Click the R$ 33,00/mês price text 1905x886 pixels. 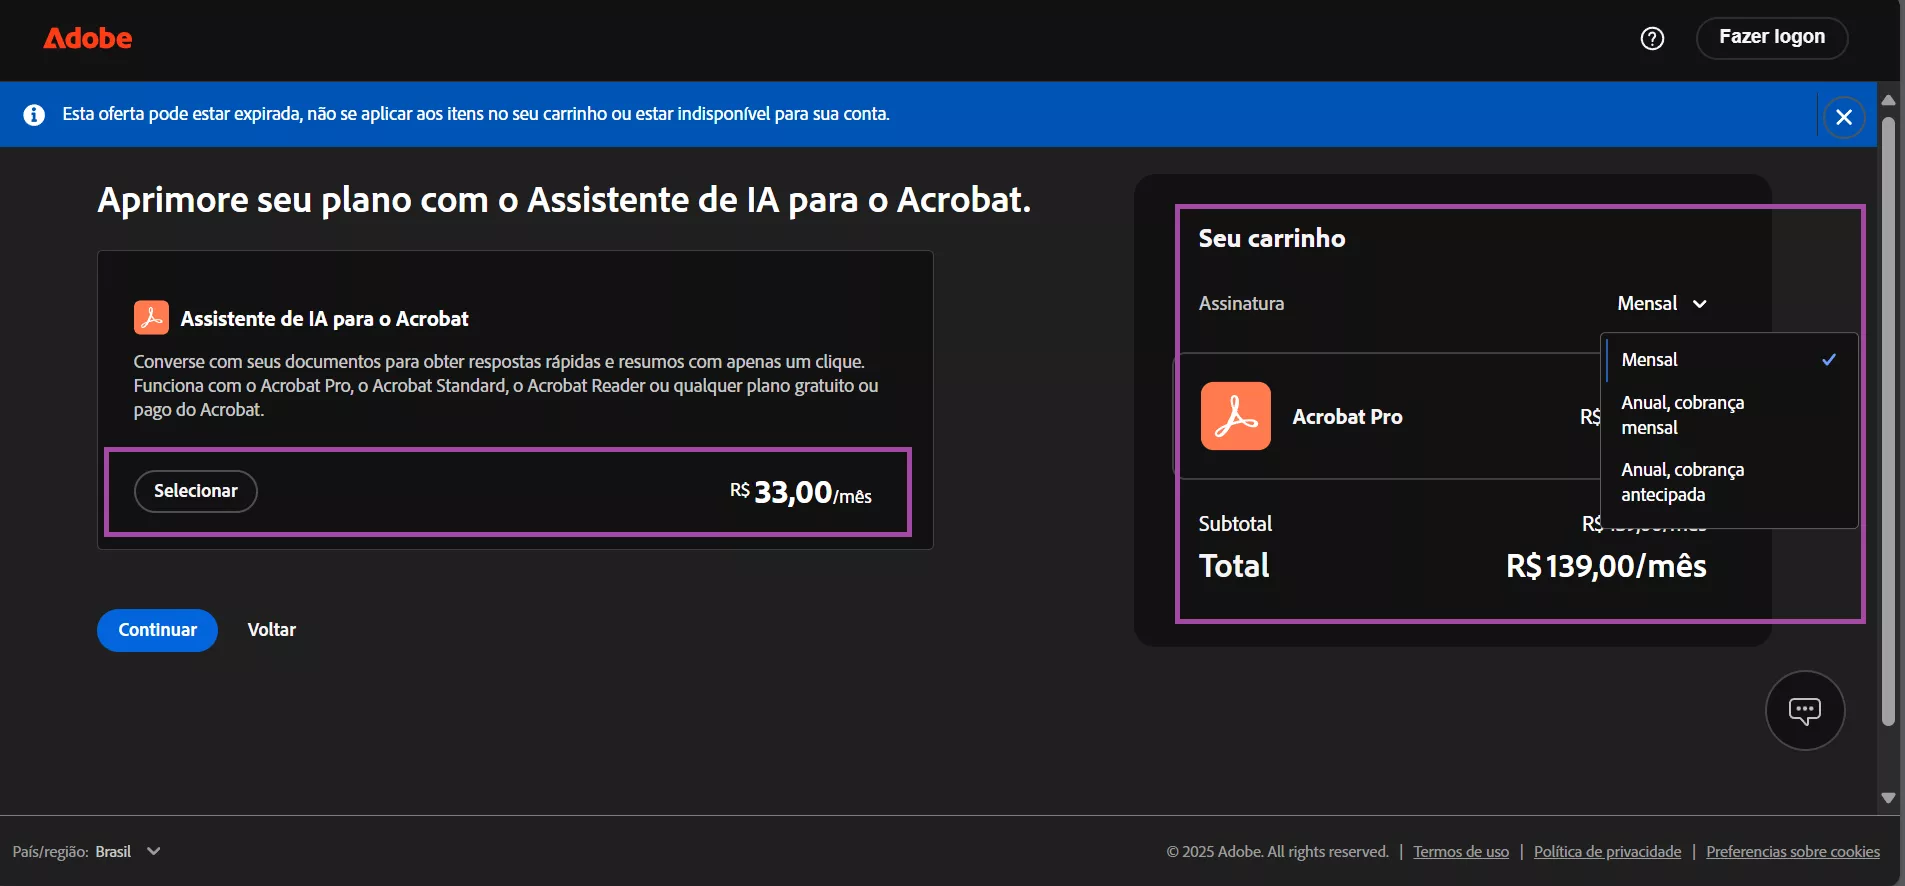click(801, 492)
